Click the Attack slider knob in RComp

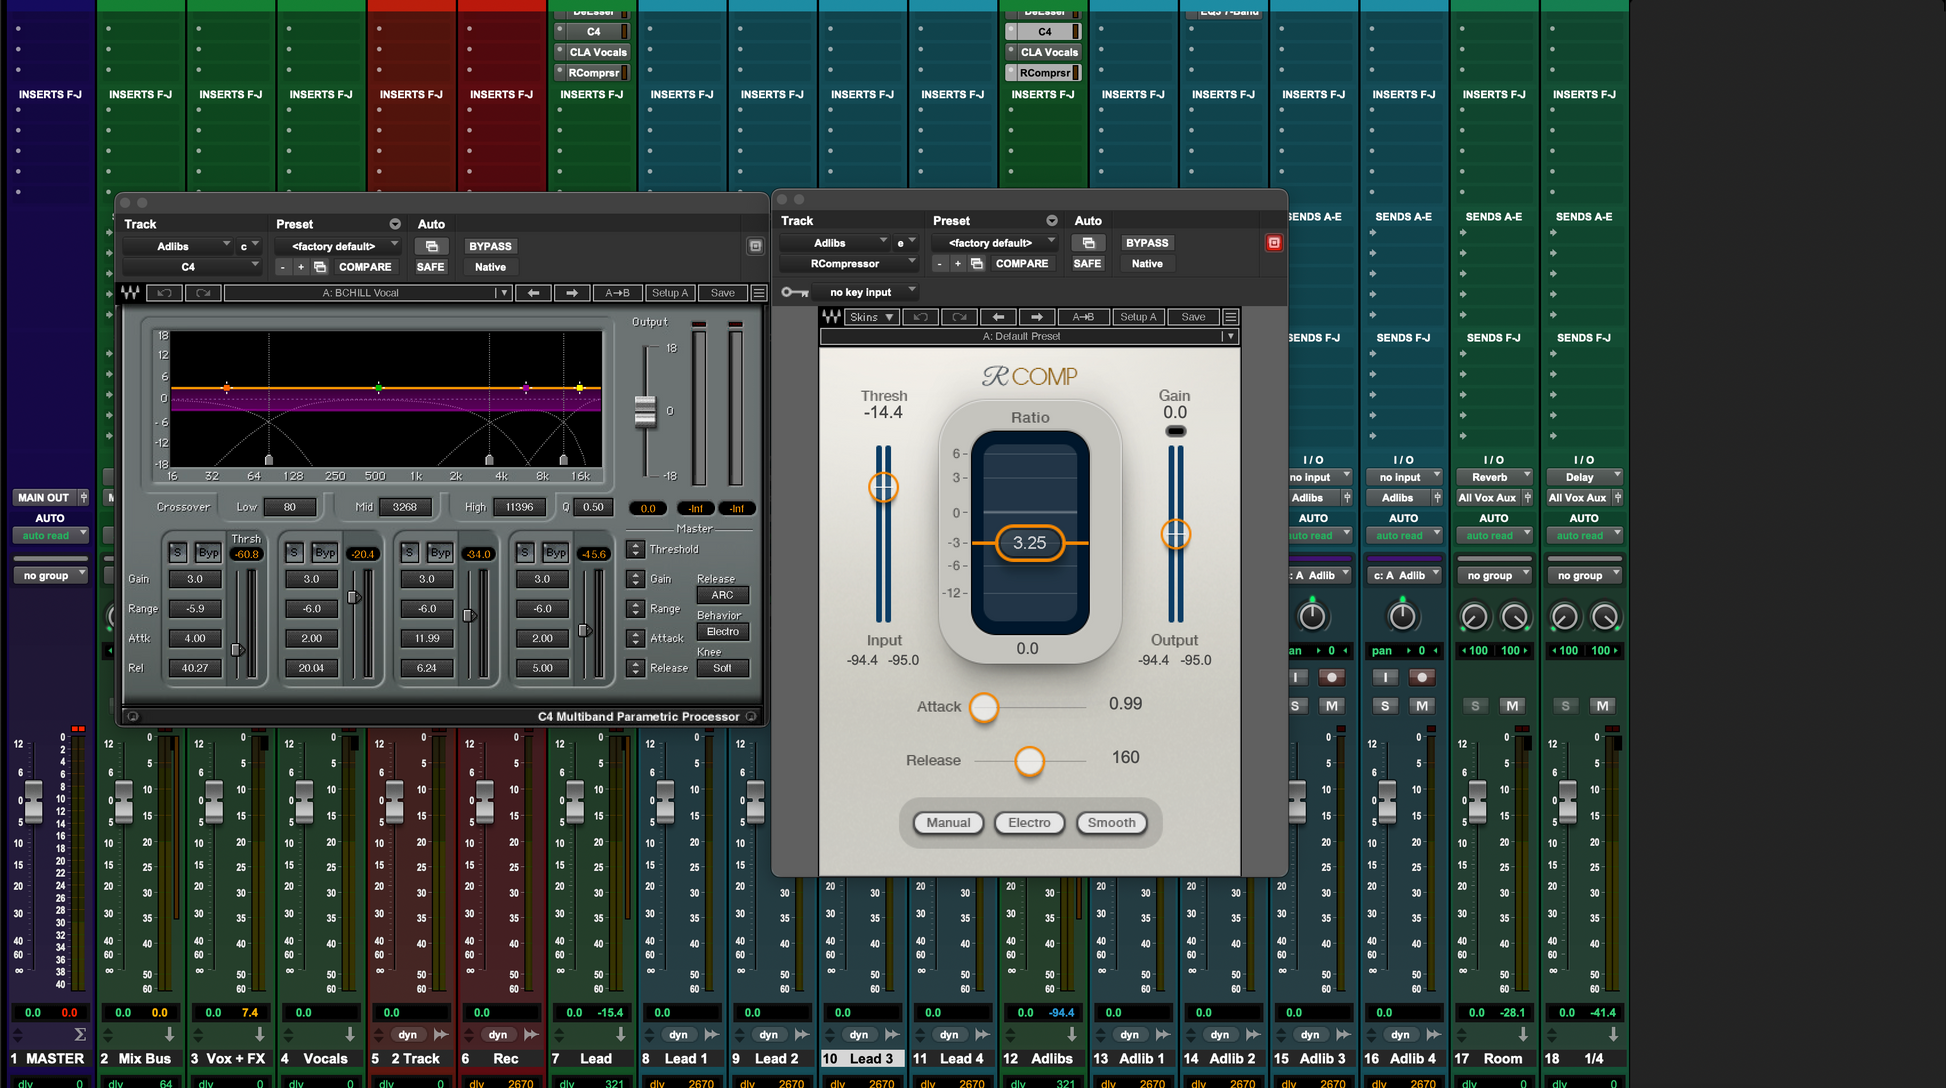[x=984, y=707]
